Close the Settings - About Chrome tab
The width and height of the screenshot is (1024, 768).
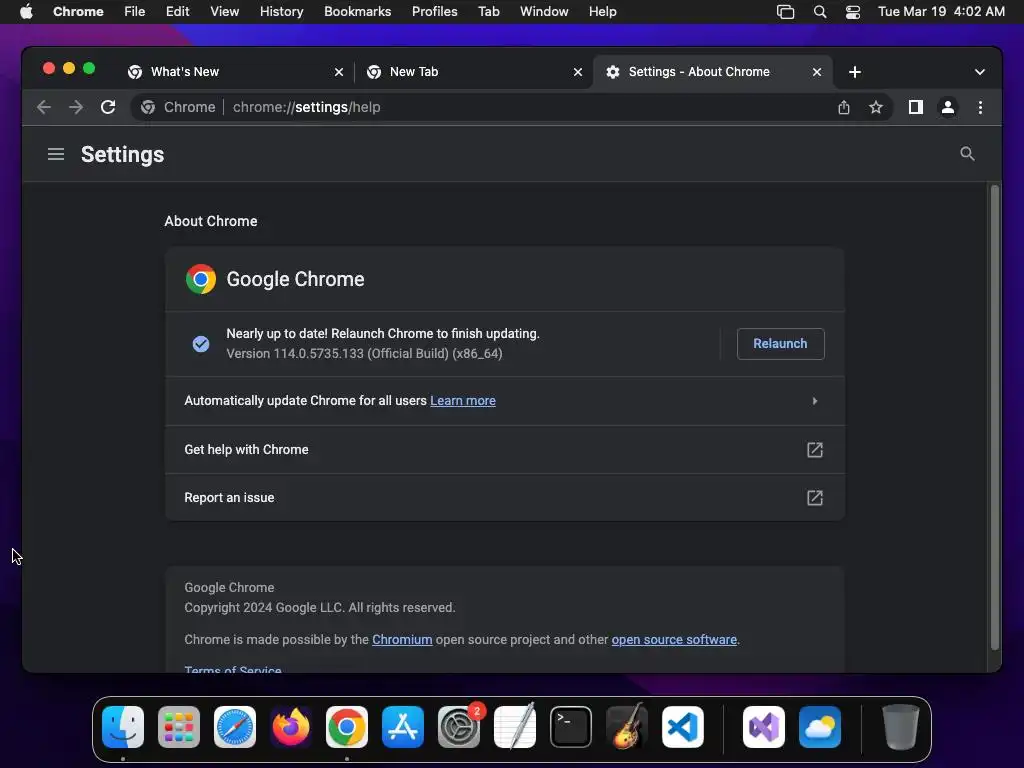click(x=817, y=72)
